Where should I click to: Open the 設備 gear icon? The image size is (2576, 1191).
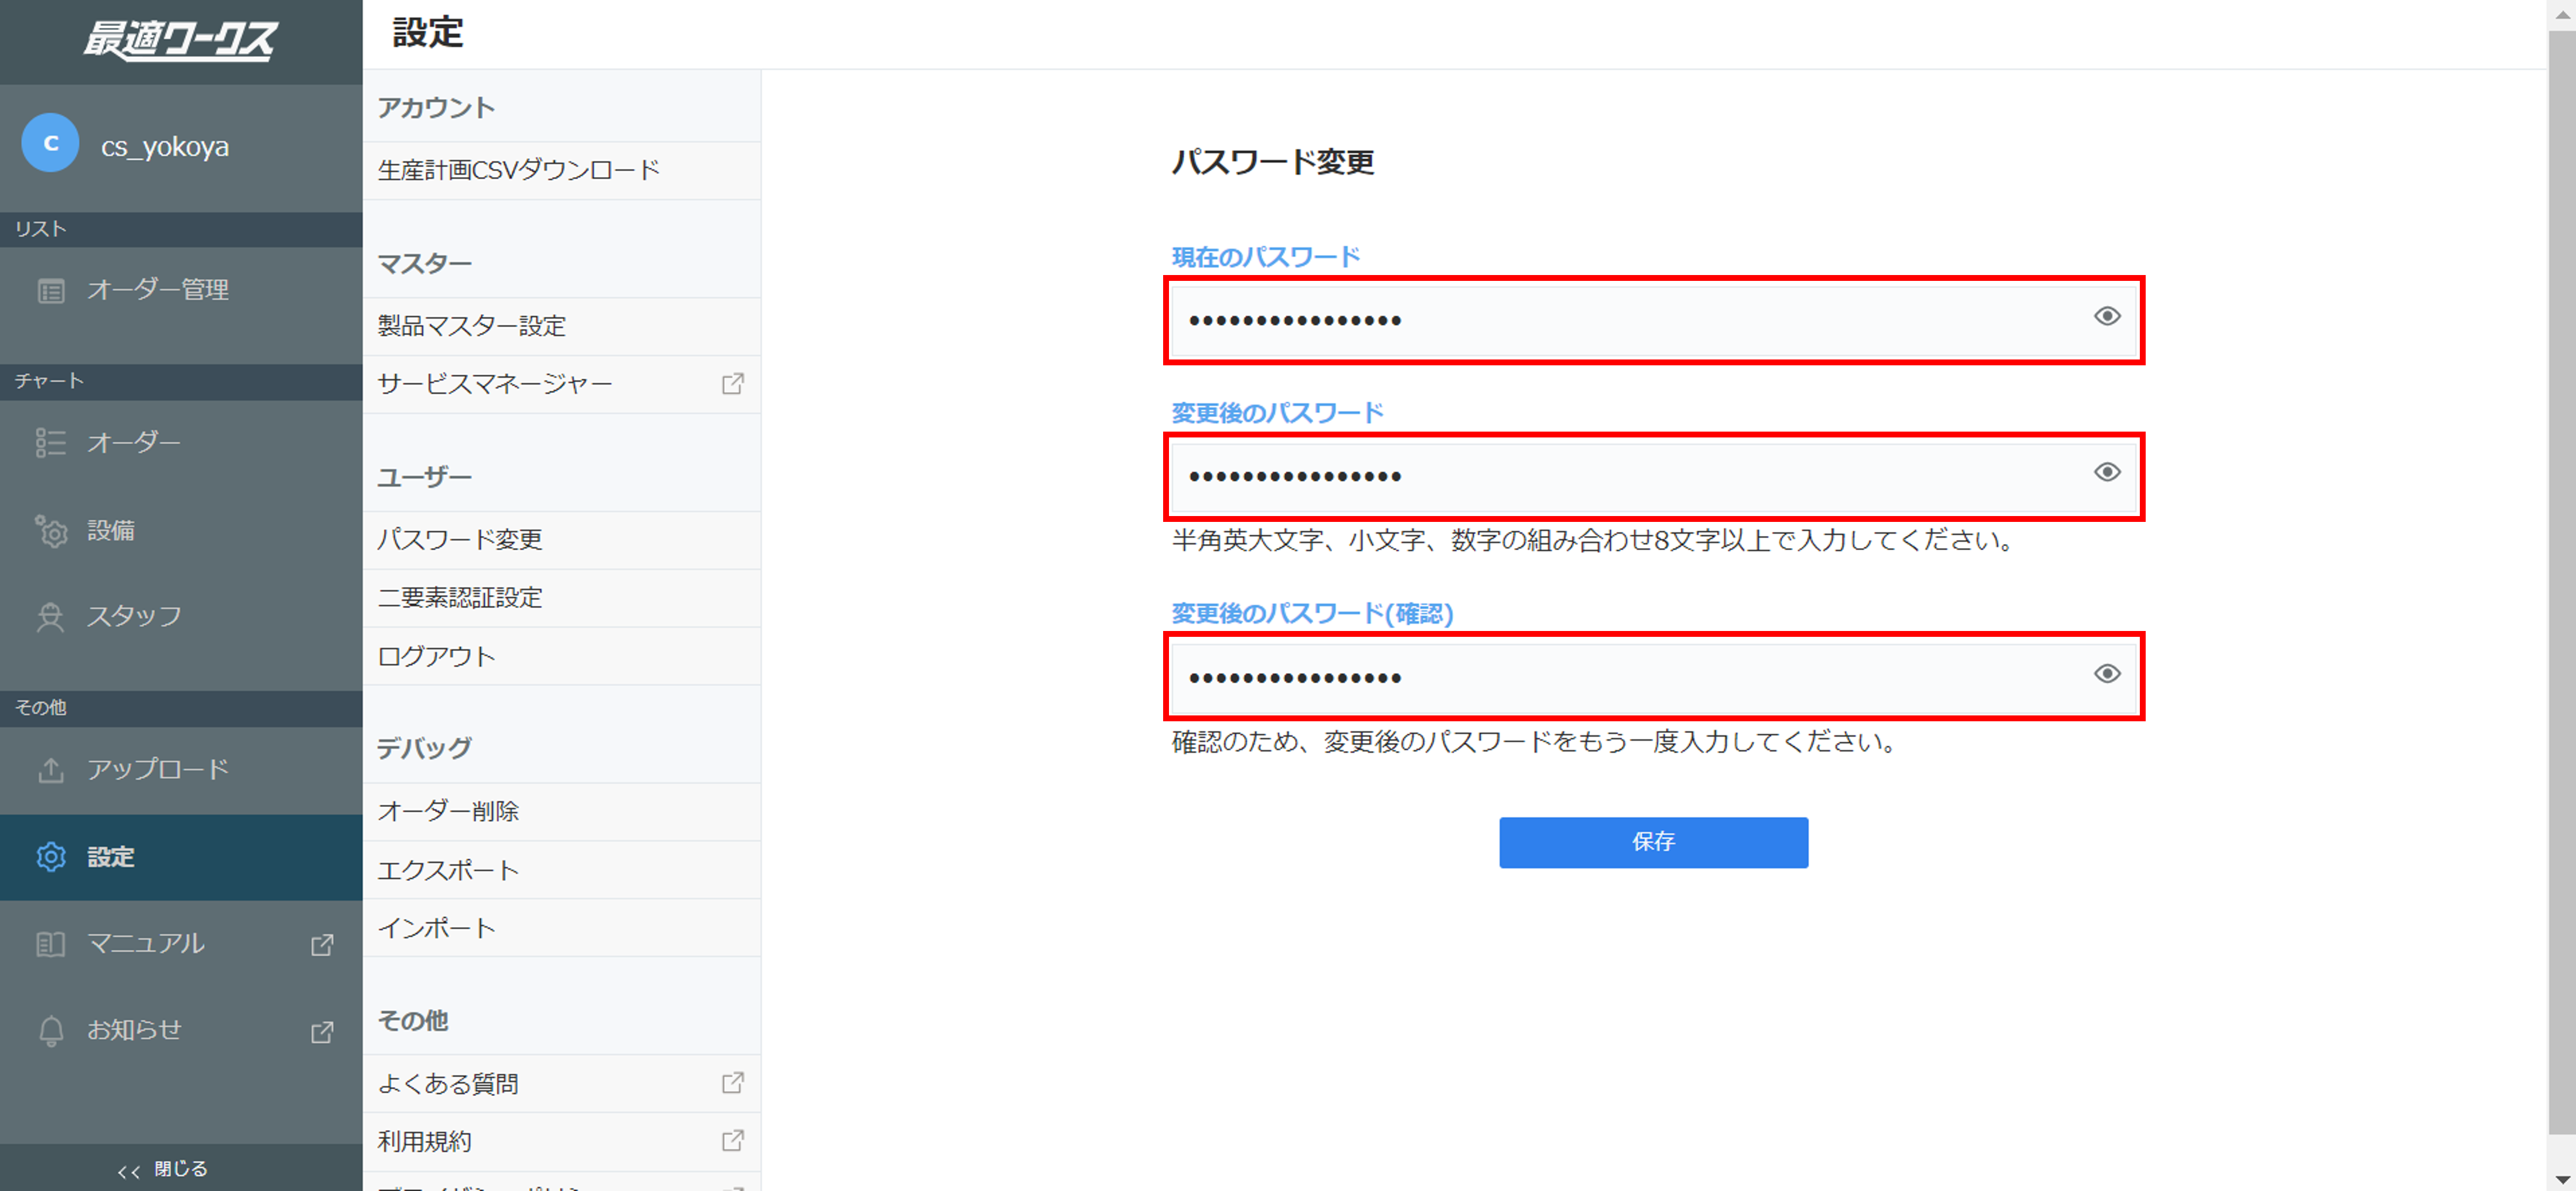pos(51,531)
